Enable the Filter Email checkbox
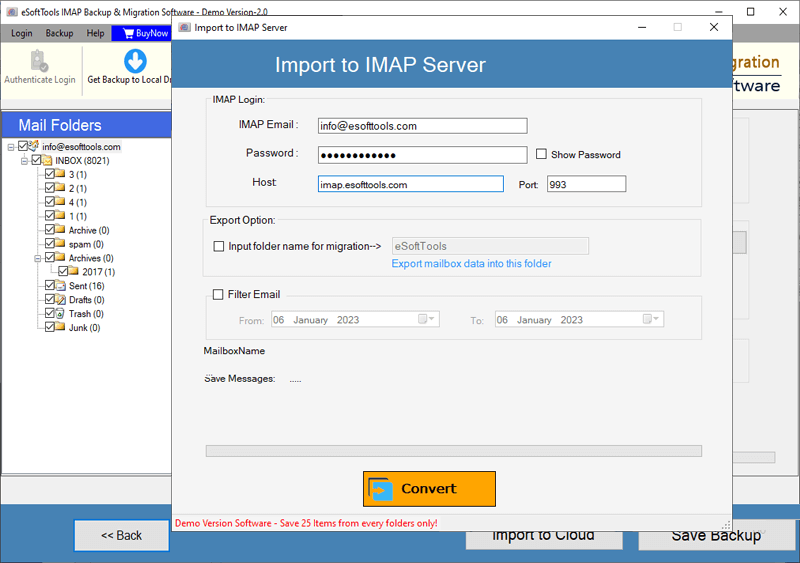The width and height of the screenshot is (800, 563). coord(218,295)
